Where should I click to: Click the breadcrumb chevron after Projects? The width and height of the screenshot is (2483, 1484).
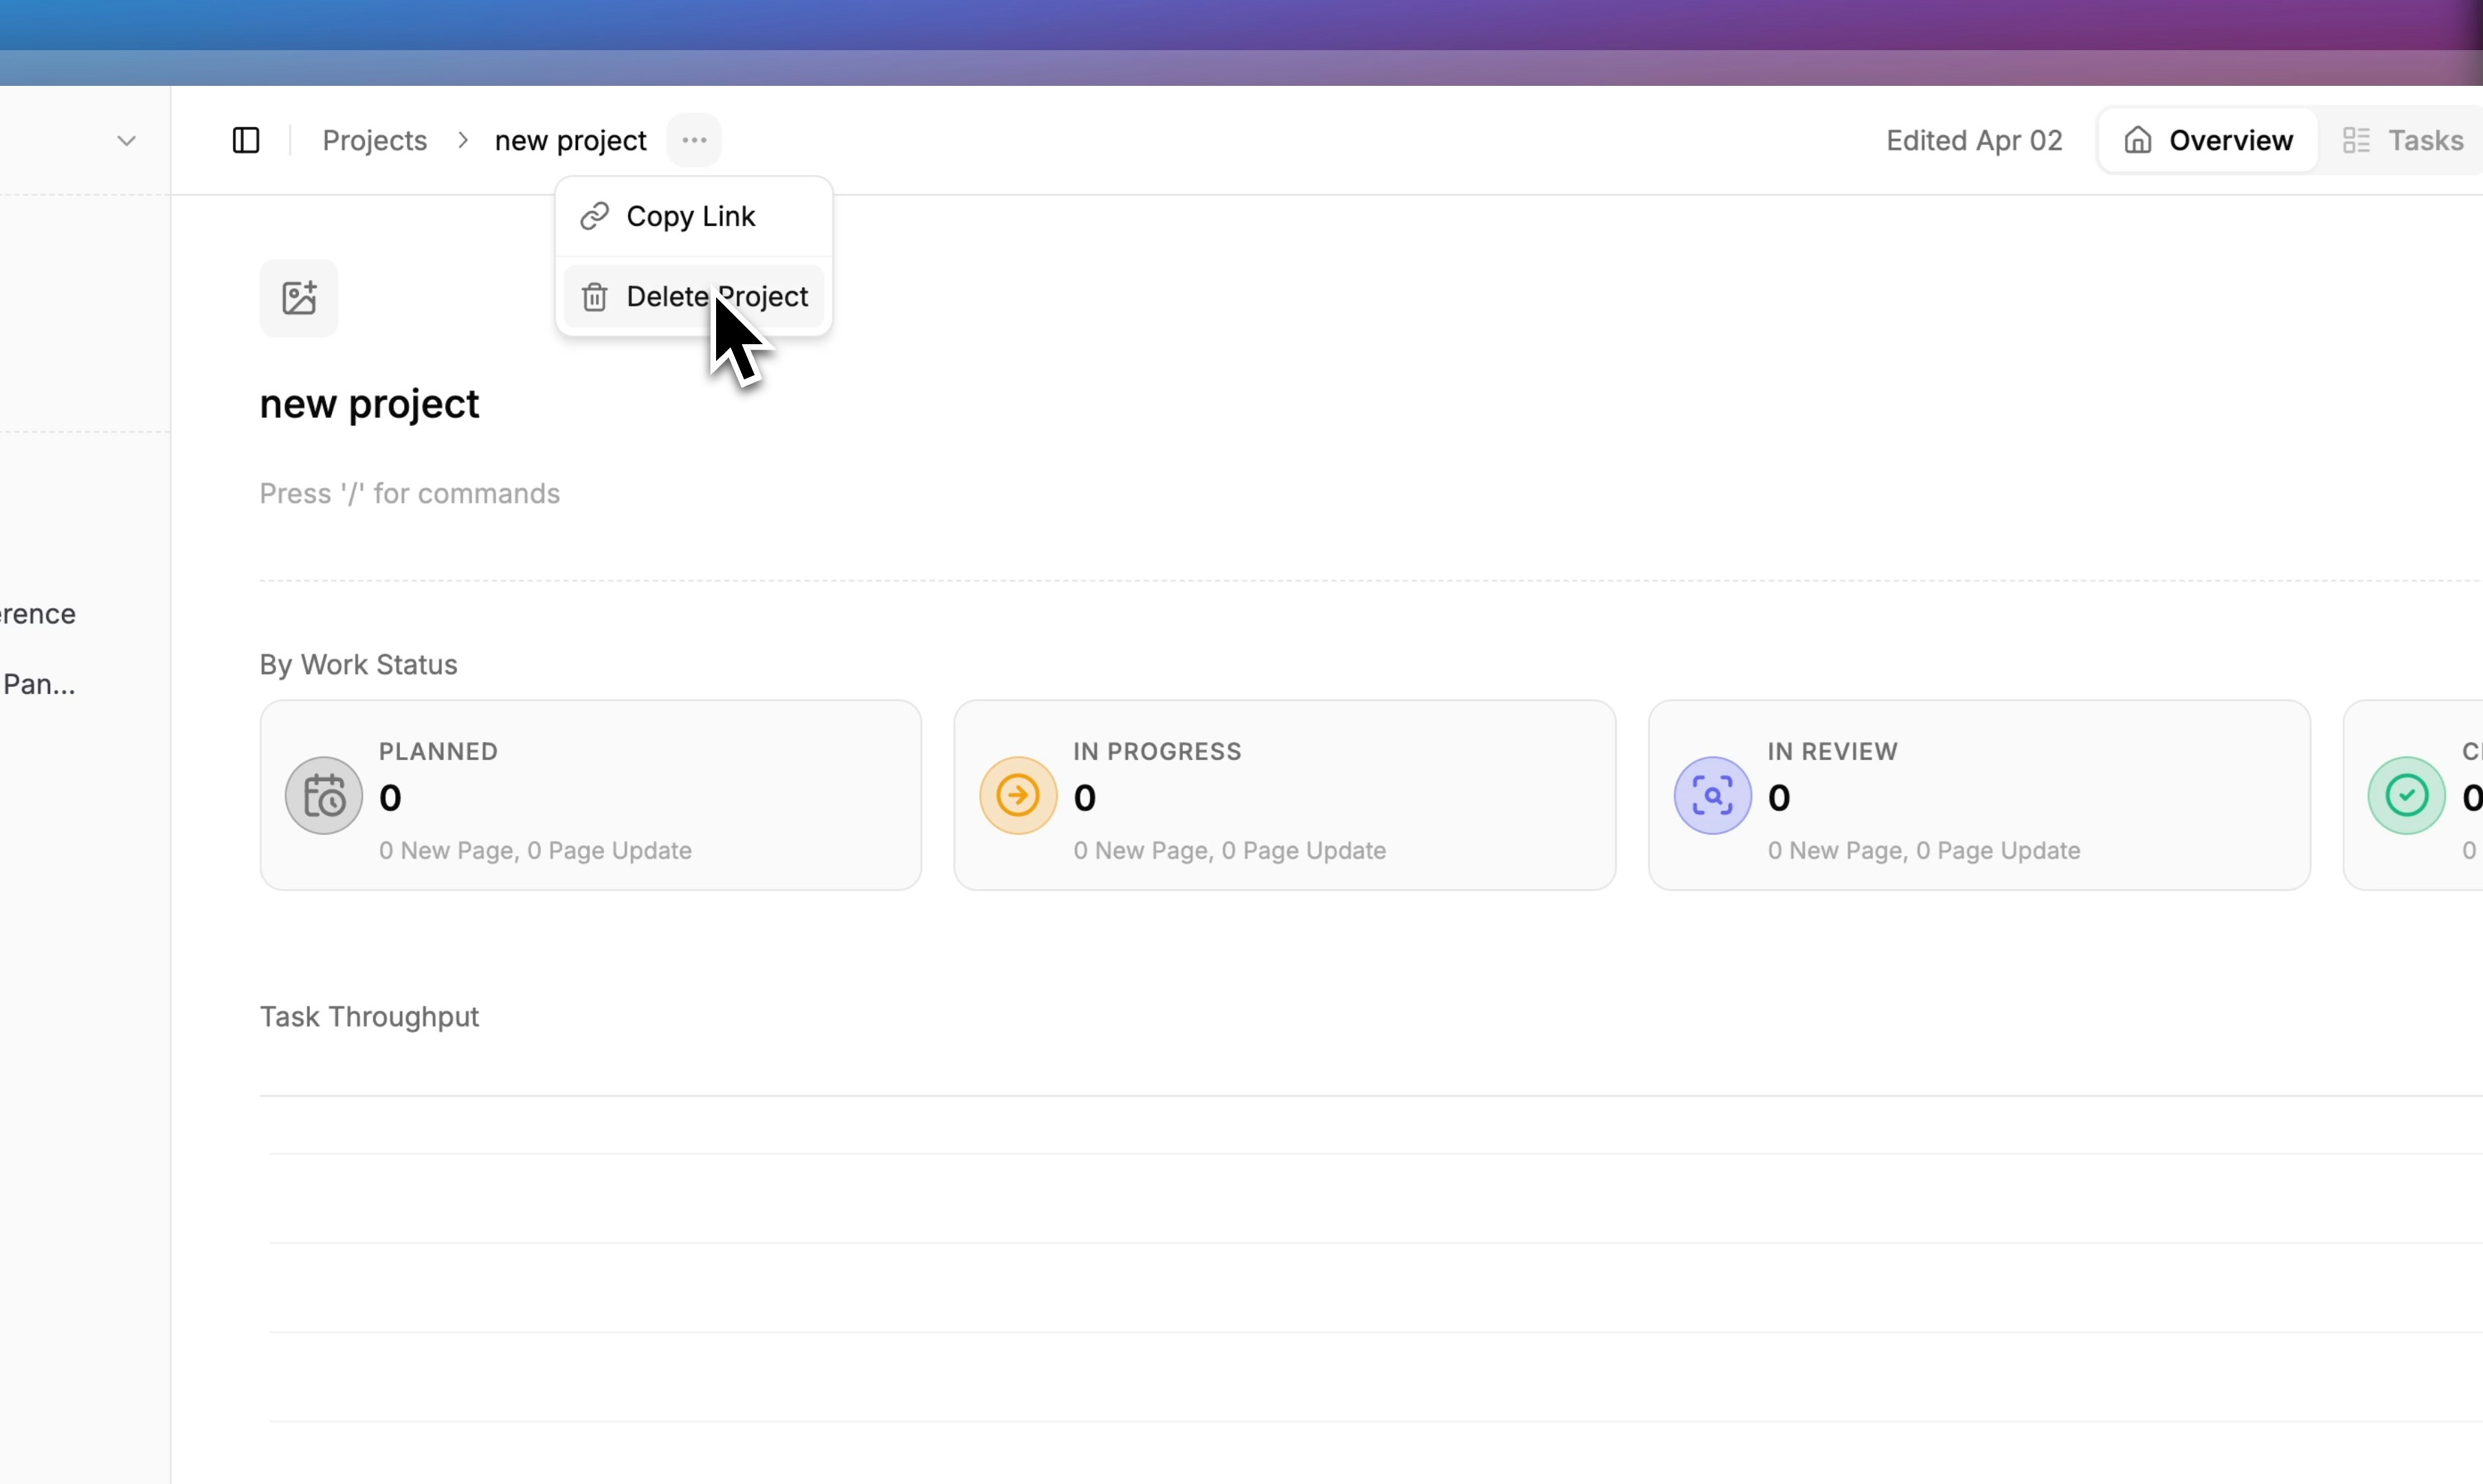[462, 140]
